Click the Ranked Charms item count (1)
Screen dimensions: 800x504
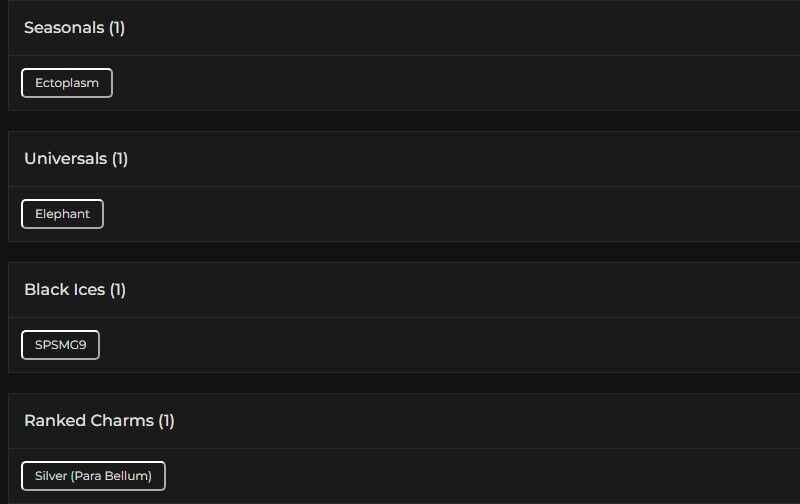click(166, 421)
